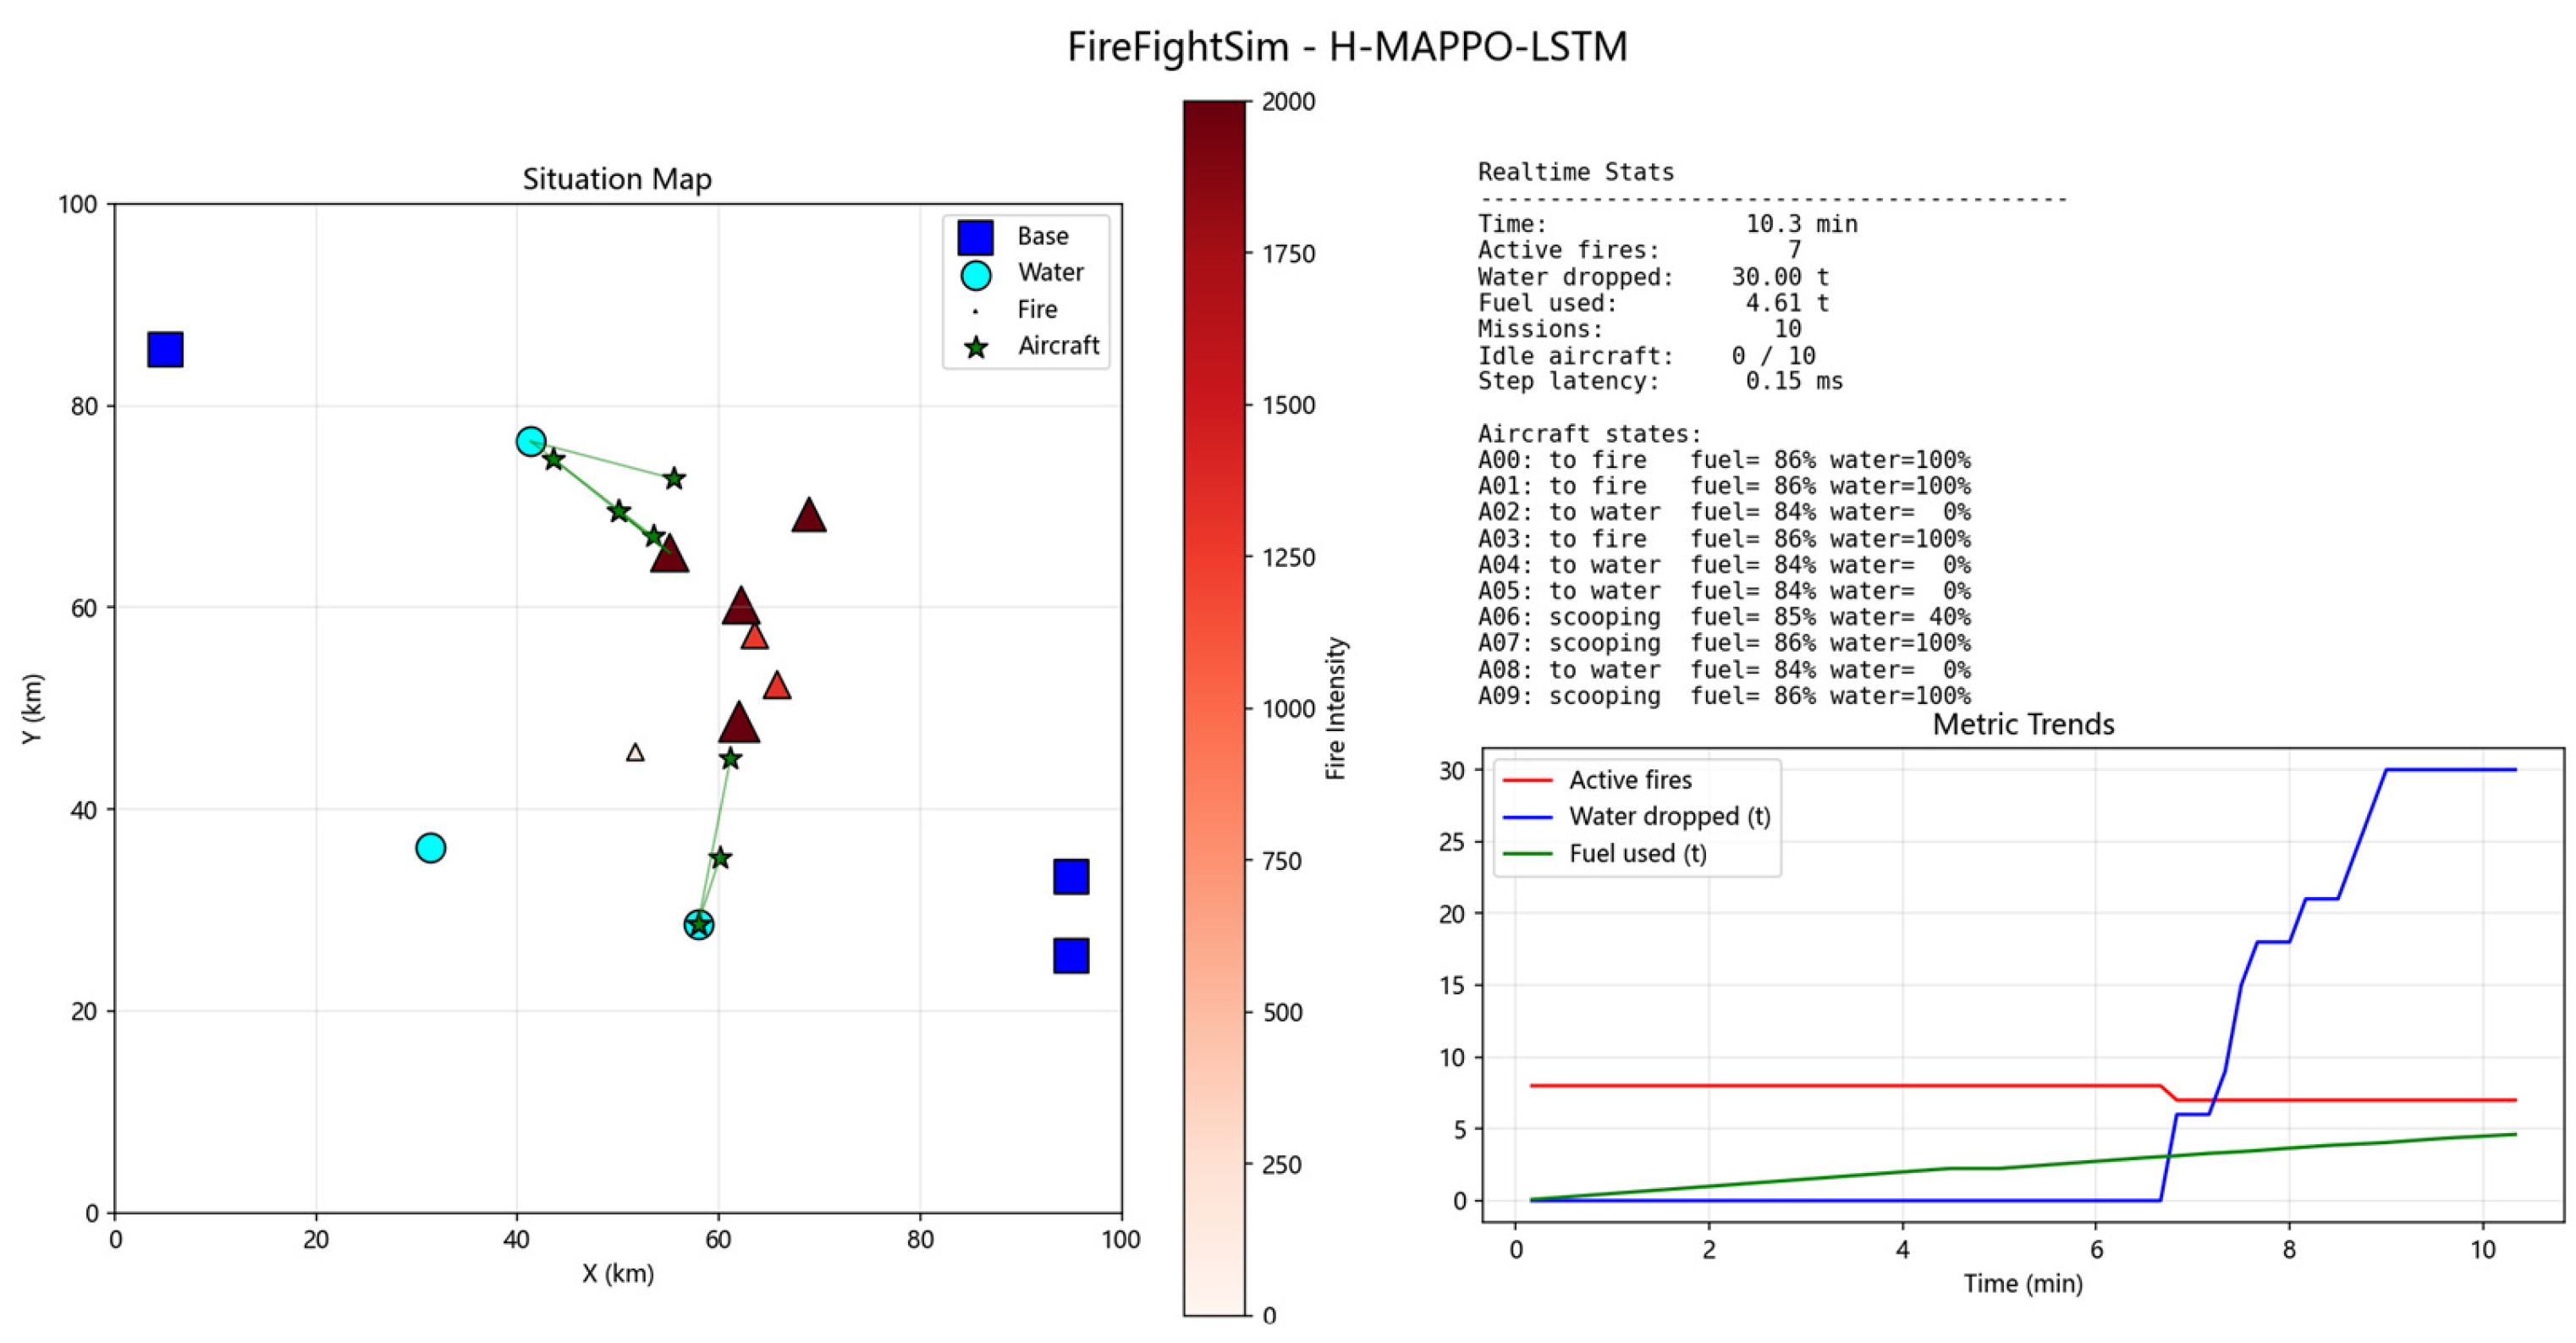Viewport: 2576px width, 1343px height.
Task: Click the upper blue base square on right edge
Action: [1071, 876]
